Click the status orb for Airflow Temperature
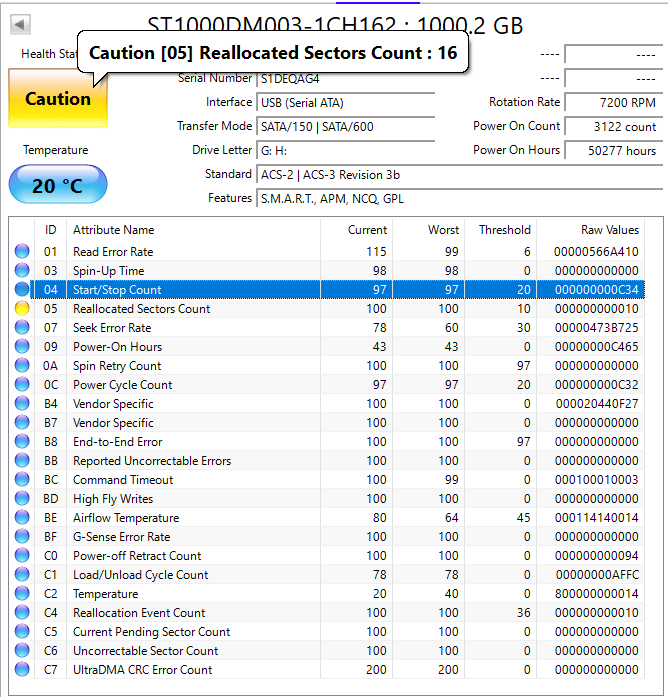The height and width of the screenshot is (697, 668). [22, 517]
